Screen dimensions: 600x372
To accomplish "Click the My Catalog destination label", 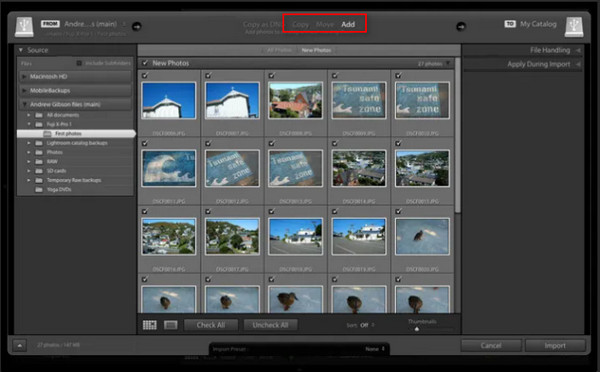I will click(x=538, y=24).
